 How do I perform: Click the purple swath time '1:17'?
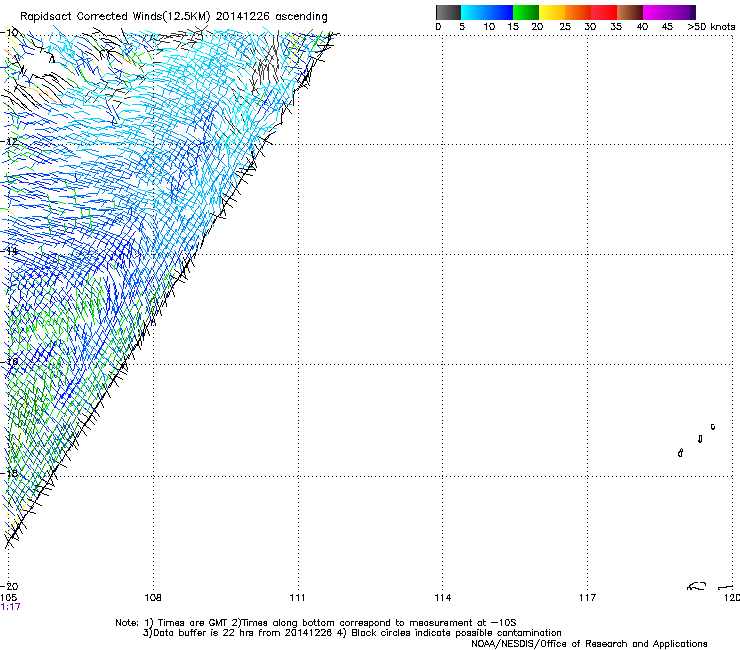point(10,607)
